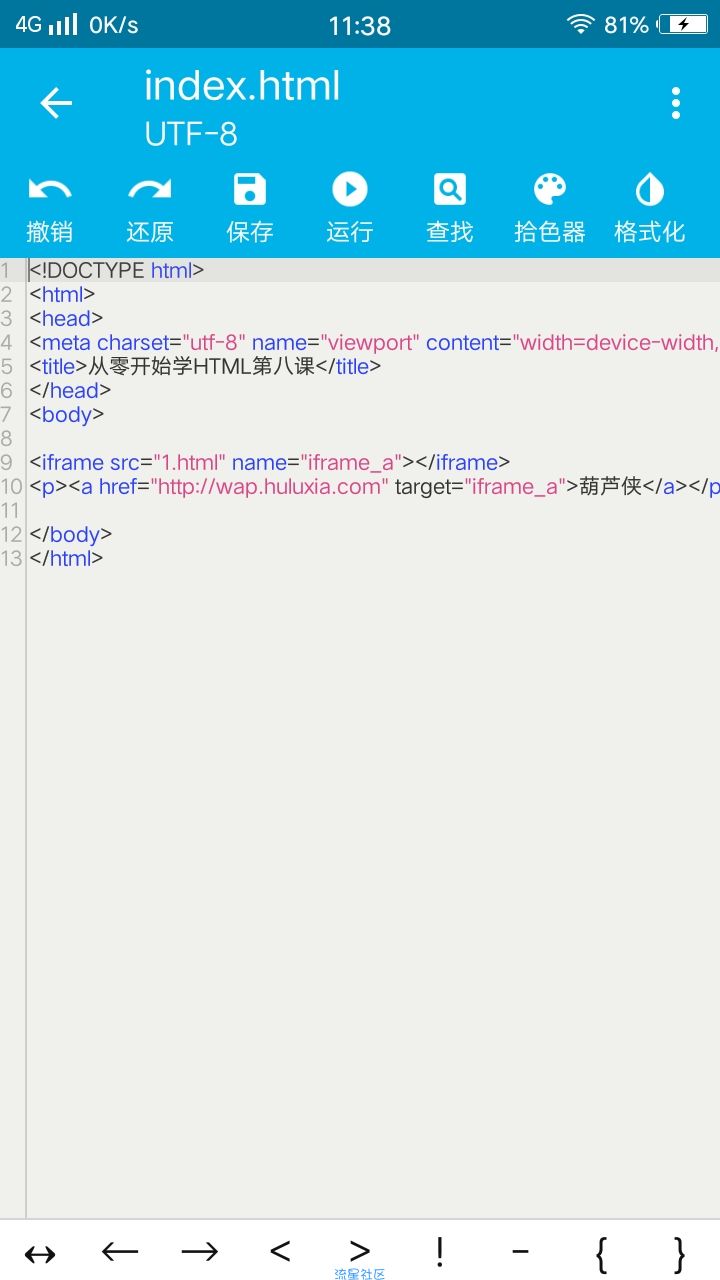Tap the UTF-8 encoding label
Image resolution: width=720 pixels, height=1280 pixels.
[191, 134]
